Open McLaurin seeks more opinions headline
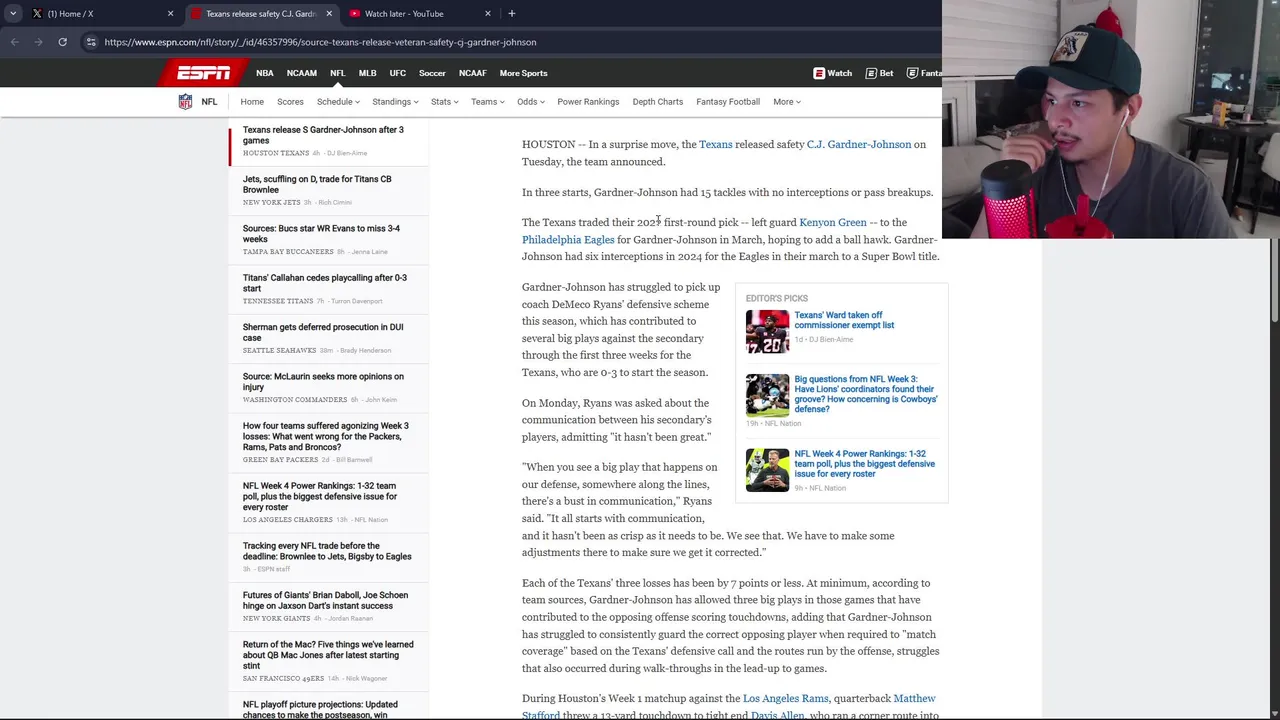 [323, 381]
